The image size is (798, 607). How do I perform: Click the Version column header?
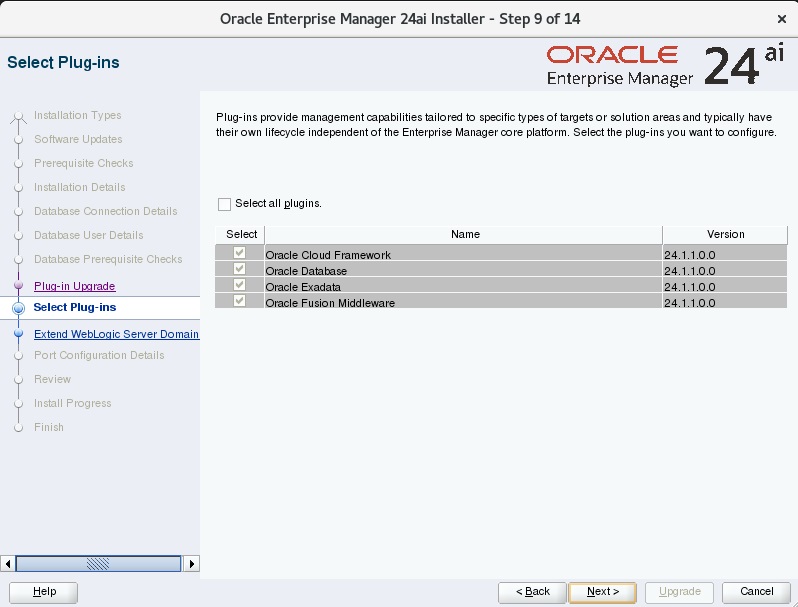coord(725,235)
